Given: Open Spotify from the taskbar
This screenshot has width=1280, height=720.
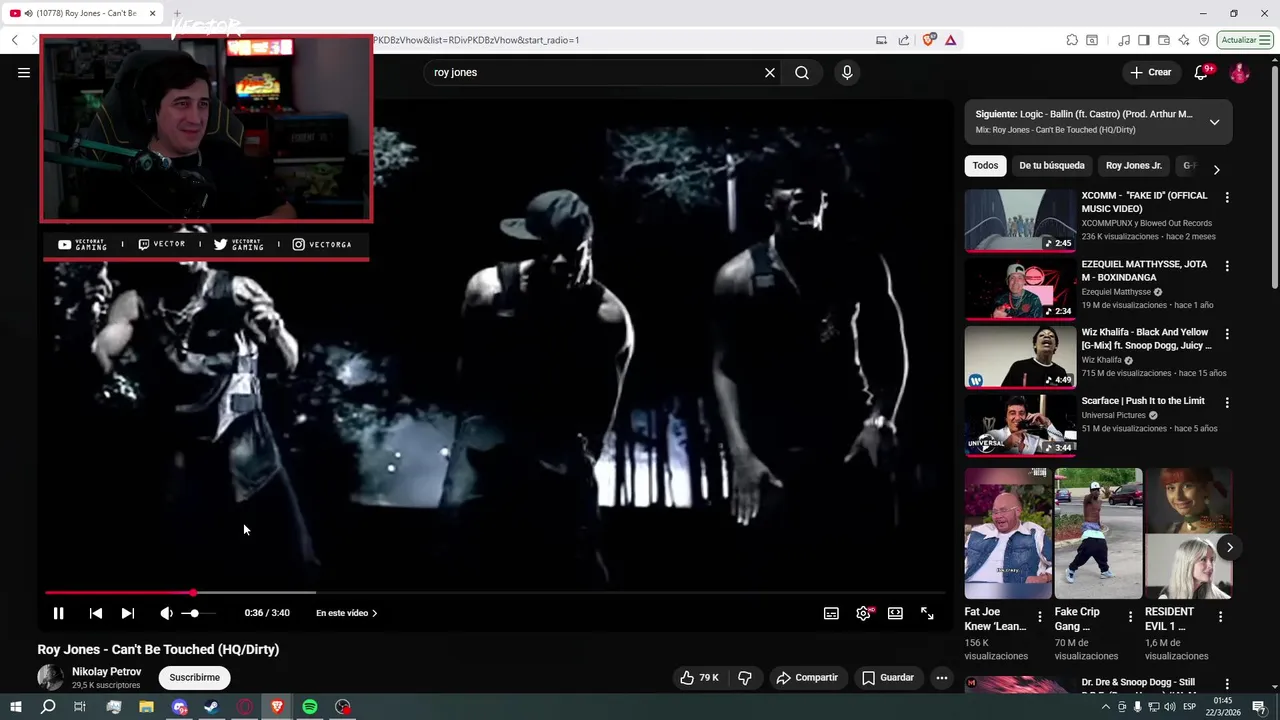Looking at the screenshot, I should point(310,707).
